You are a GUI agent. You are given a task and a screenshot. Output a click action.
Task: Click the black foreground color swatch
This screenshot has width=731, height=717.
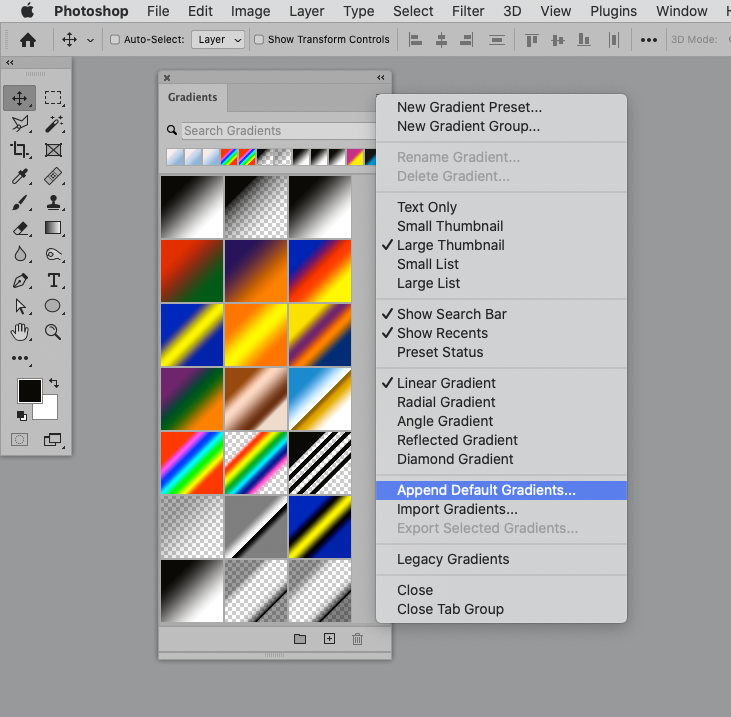pos(28,389)
